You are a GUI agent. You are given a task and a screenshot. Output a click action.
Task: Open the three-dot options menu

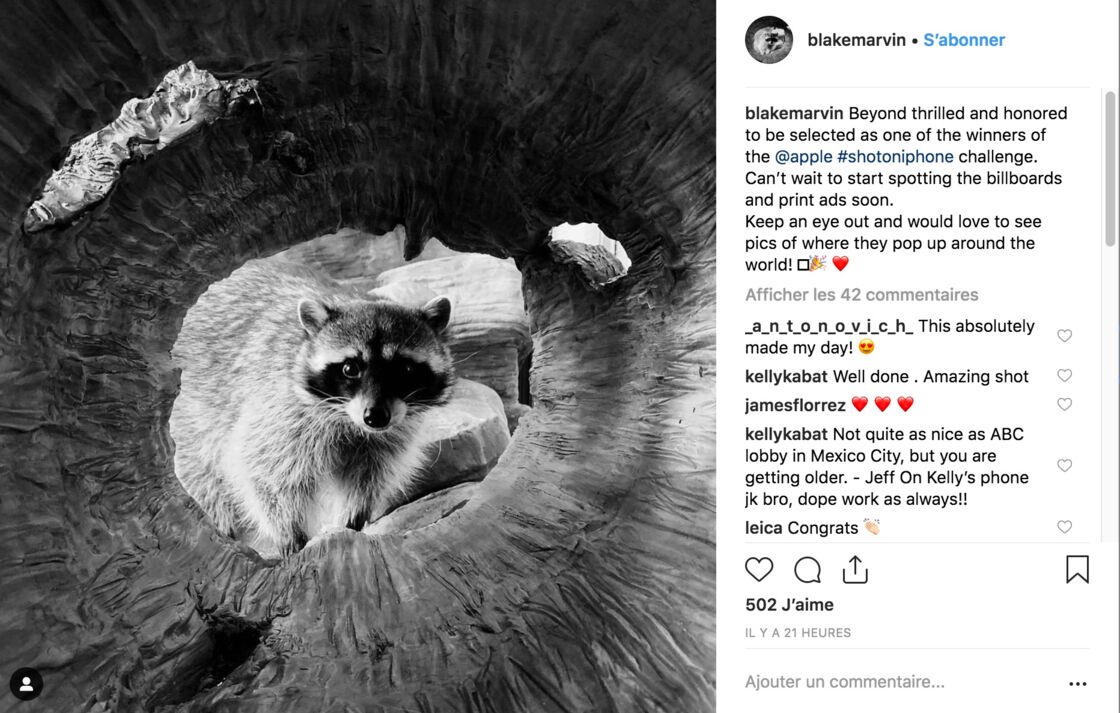[1078, 684]
